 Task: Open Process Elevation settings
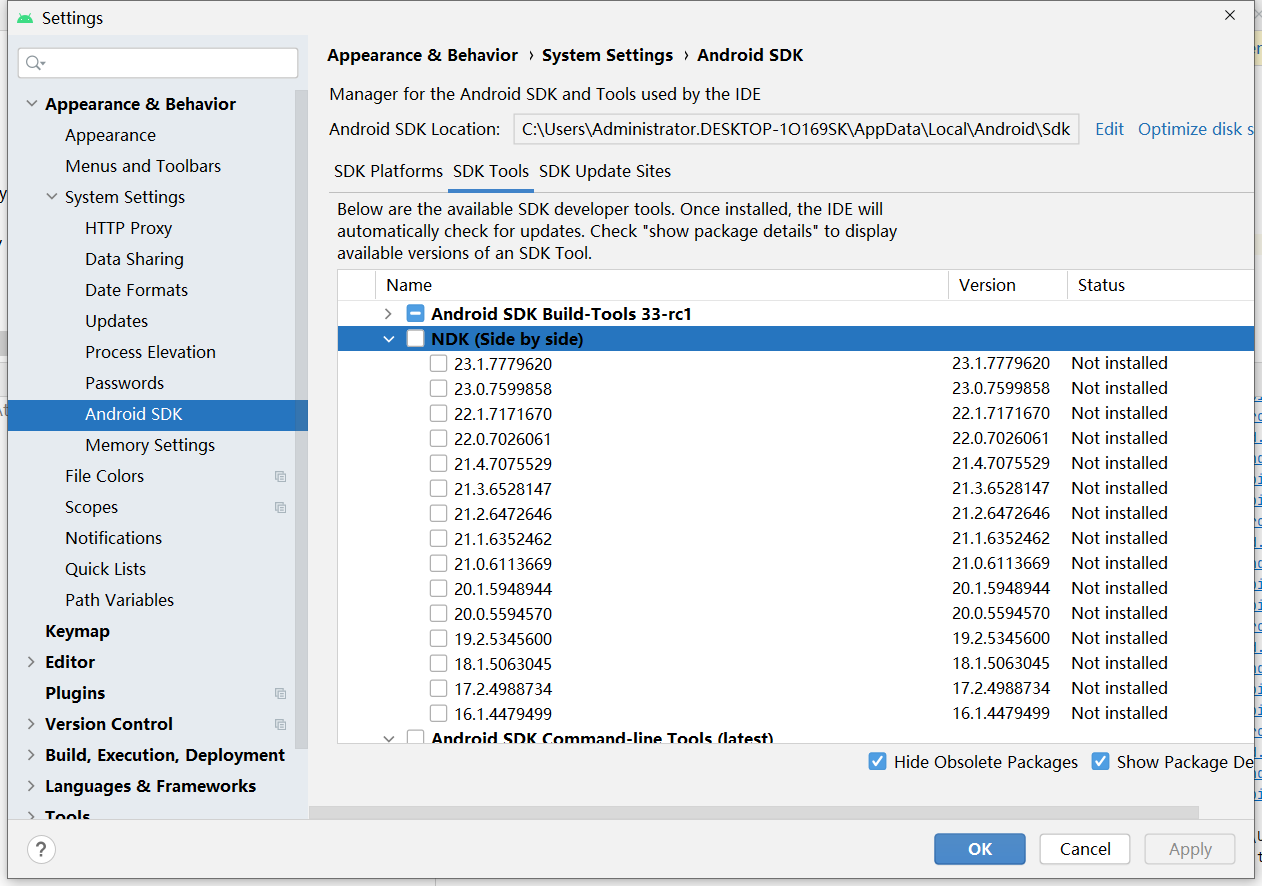(x=150, y=352)
